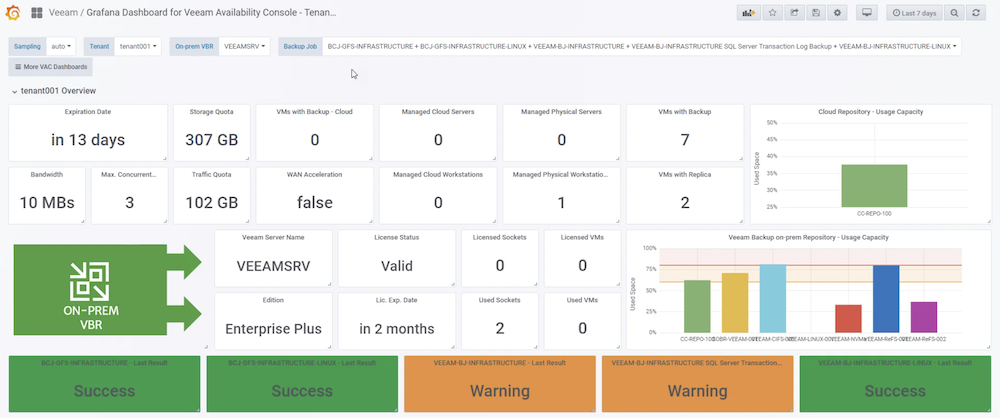1000x418 pixels.
Task: Save the dashboard
Action: (x=816, y=13)
